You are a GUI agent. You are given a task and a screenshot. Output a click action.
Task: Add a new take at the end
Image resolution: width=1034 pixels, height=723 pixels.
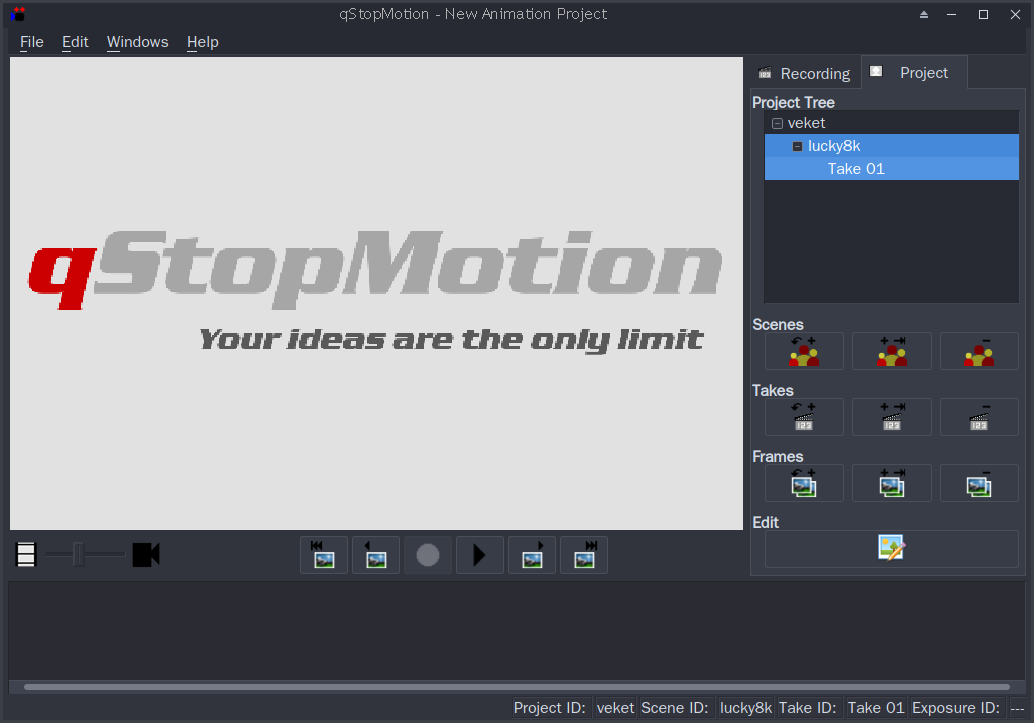point(892,417)
